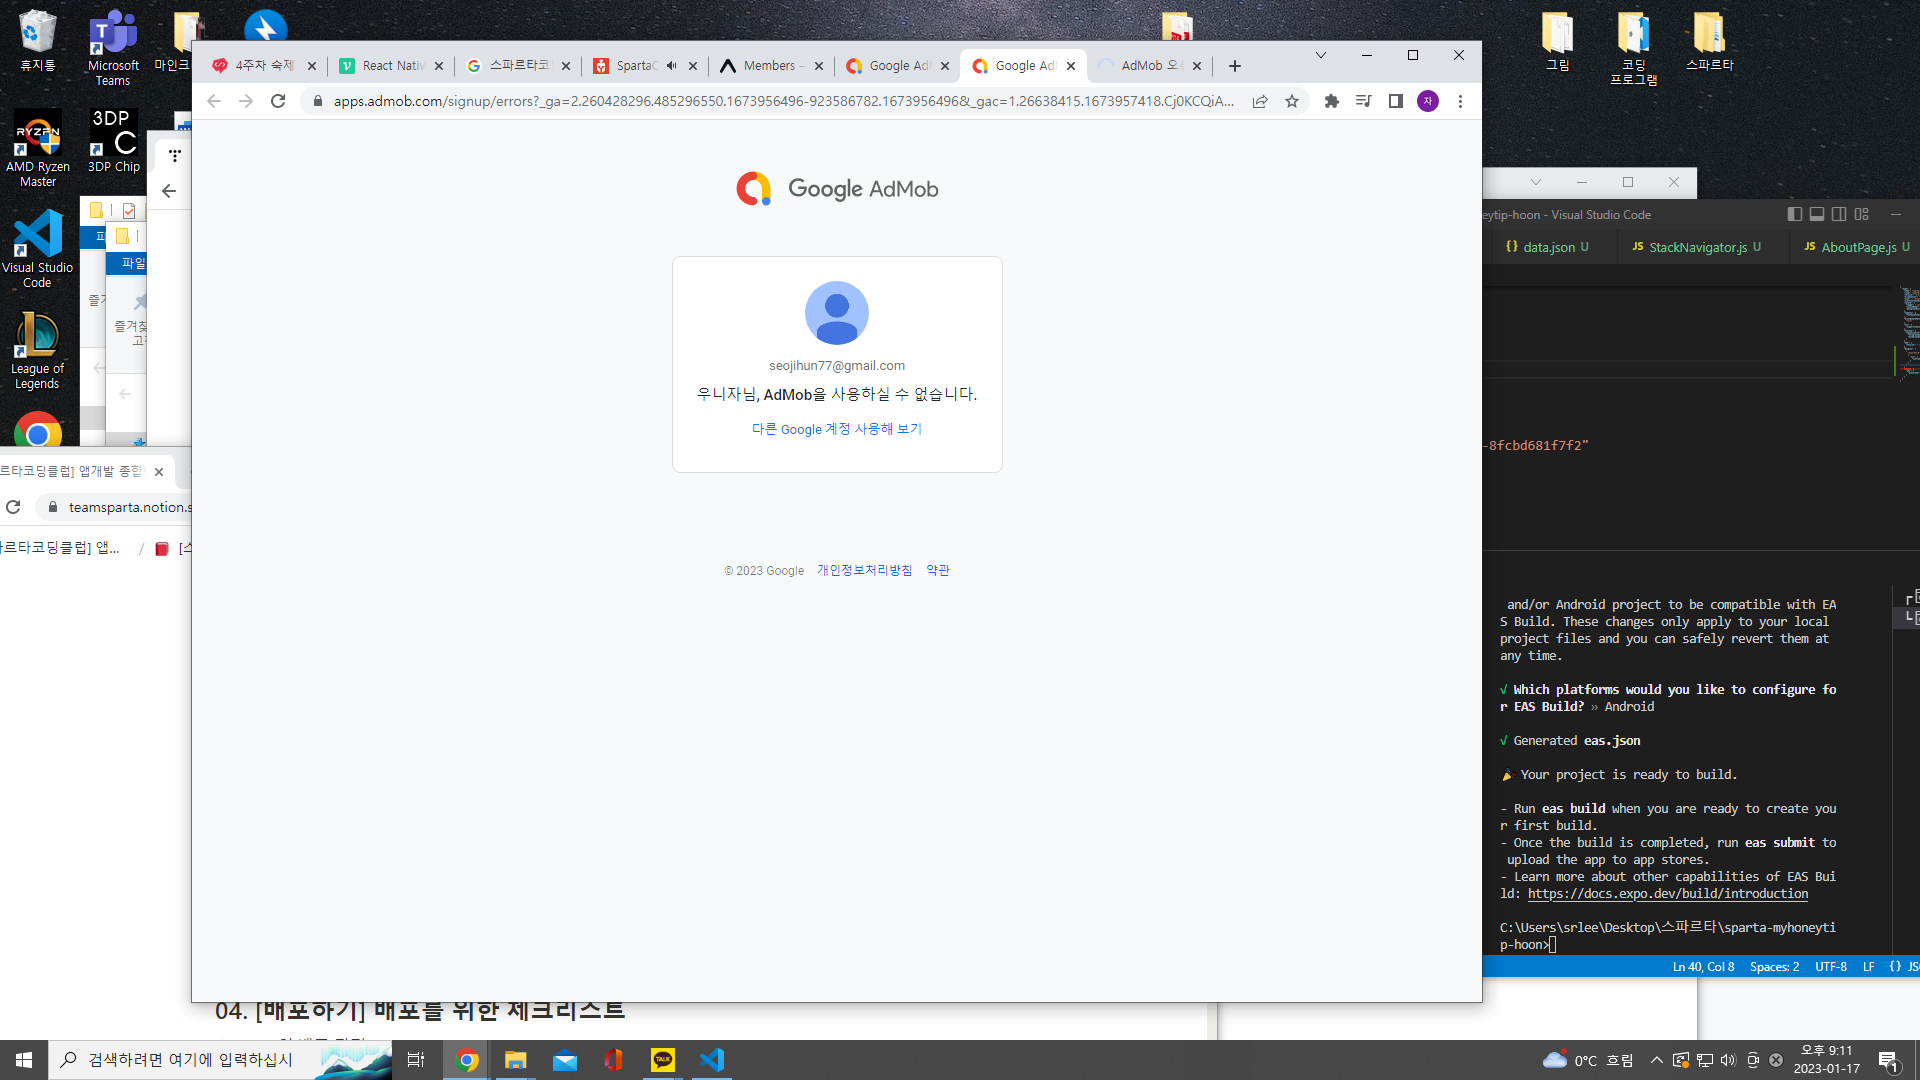The image size is (1920, 1080).
Task: Open the 그림 desktop folder
Action: 1557,41
